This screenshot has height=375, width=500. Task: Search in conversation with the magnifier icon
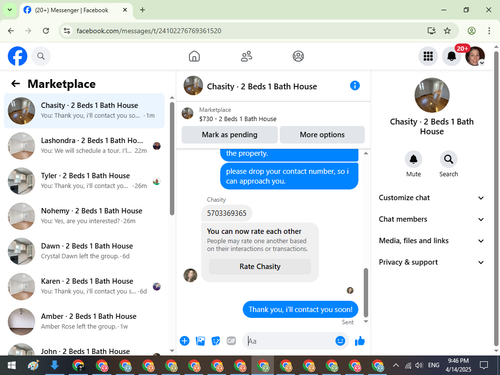coord(448,159)
